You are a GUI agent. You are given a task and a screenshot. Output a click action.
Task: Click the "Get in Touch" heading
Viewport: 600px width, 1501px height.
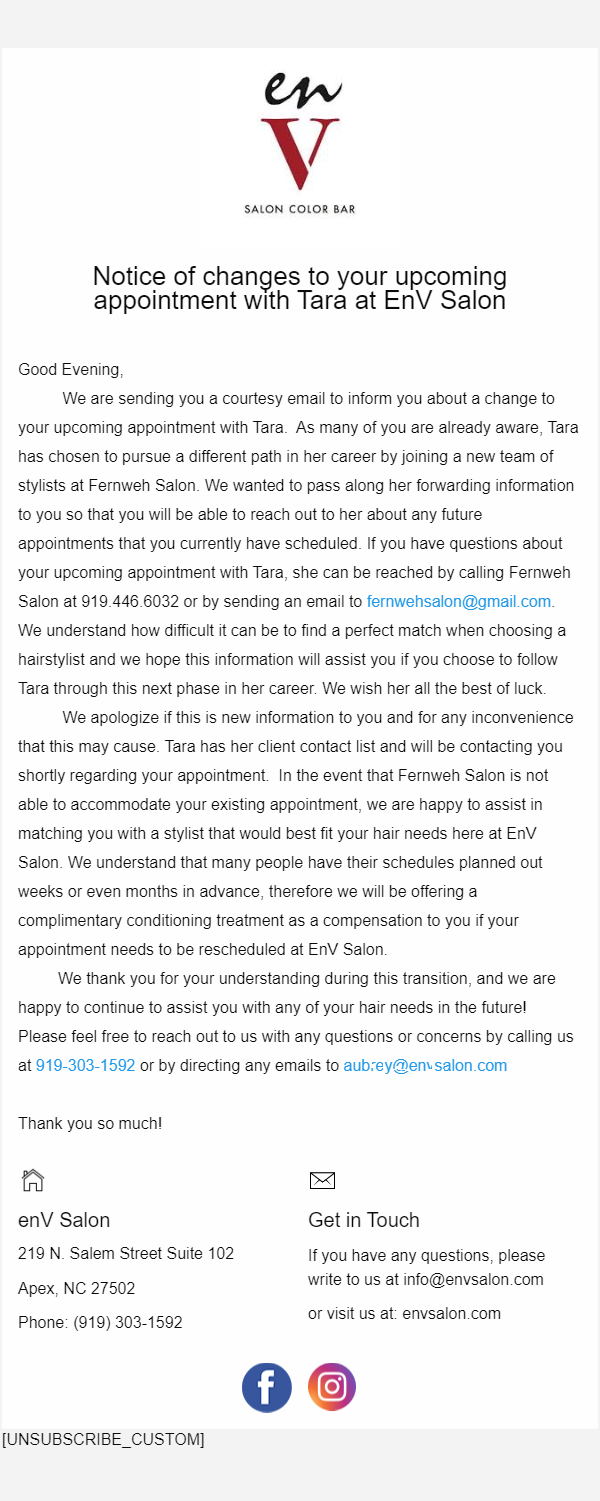(x=364, y=1220)
